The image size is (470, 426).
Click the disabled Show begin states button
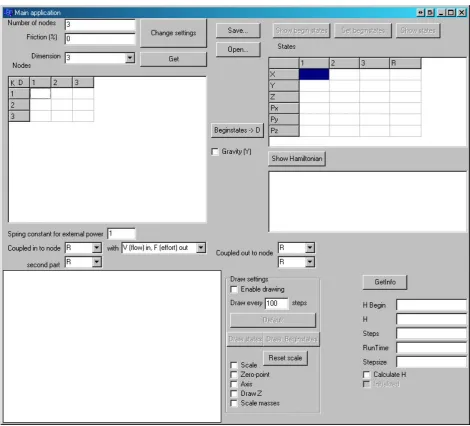coord(301,31)
